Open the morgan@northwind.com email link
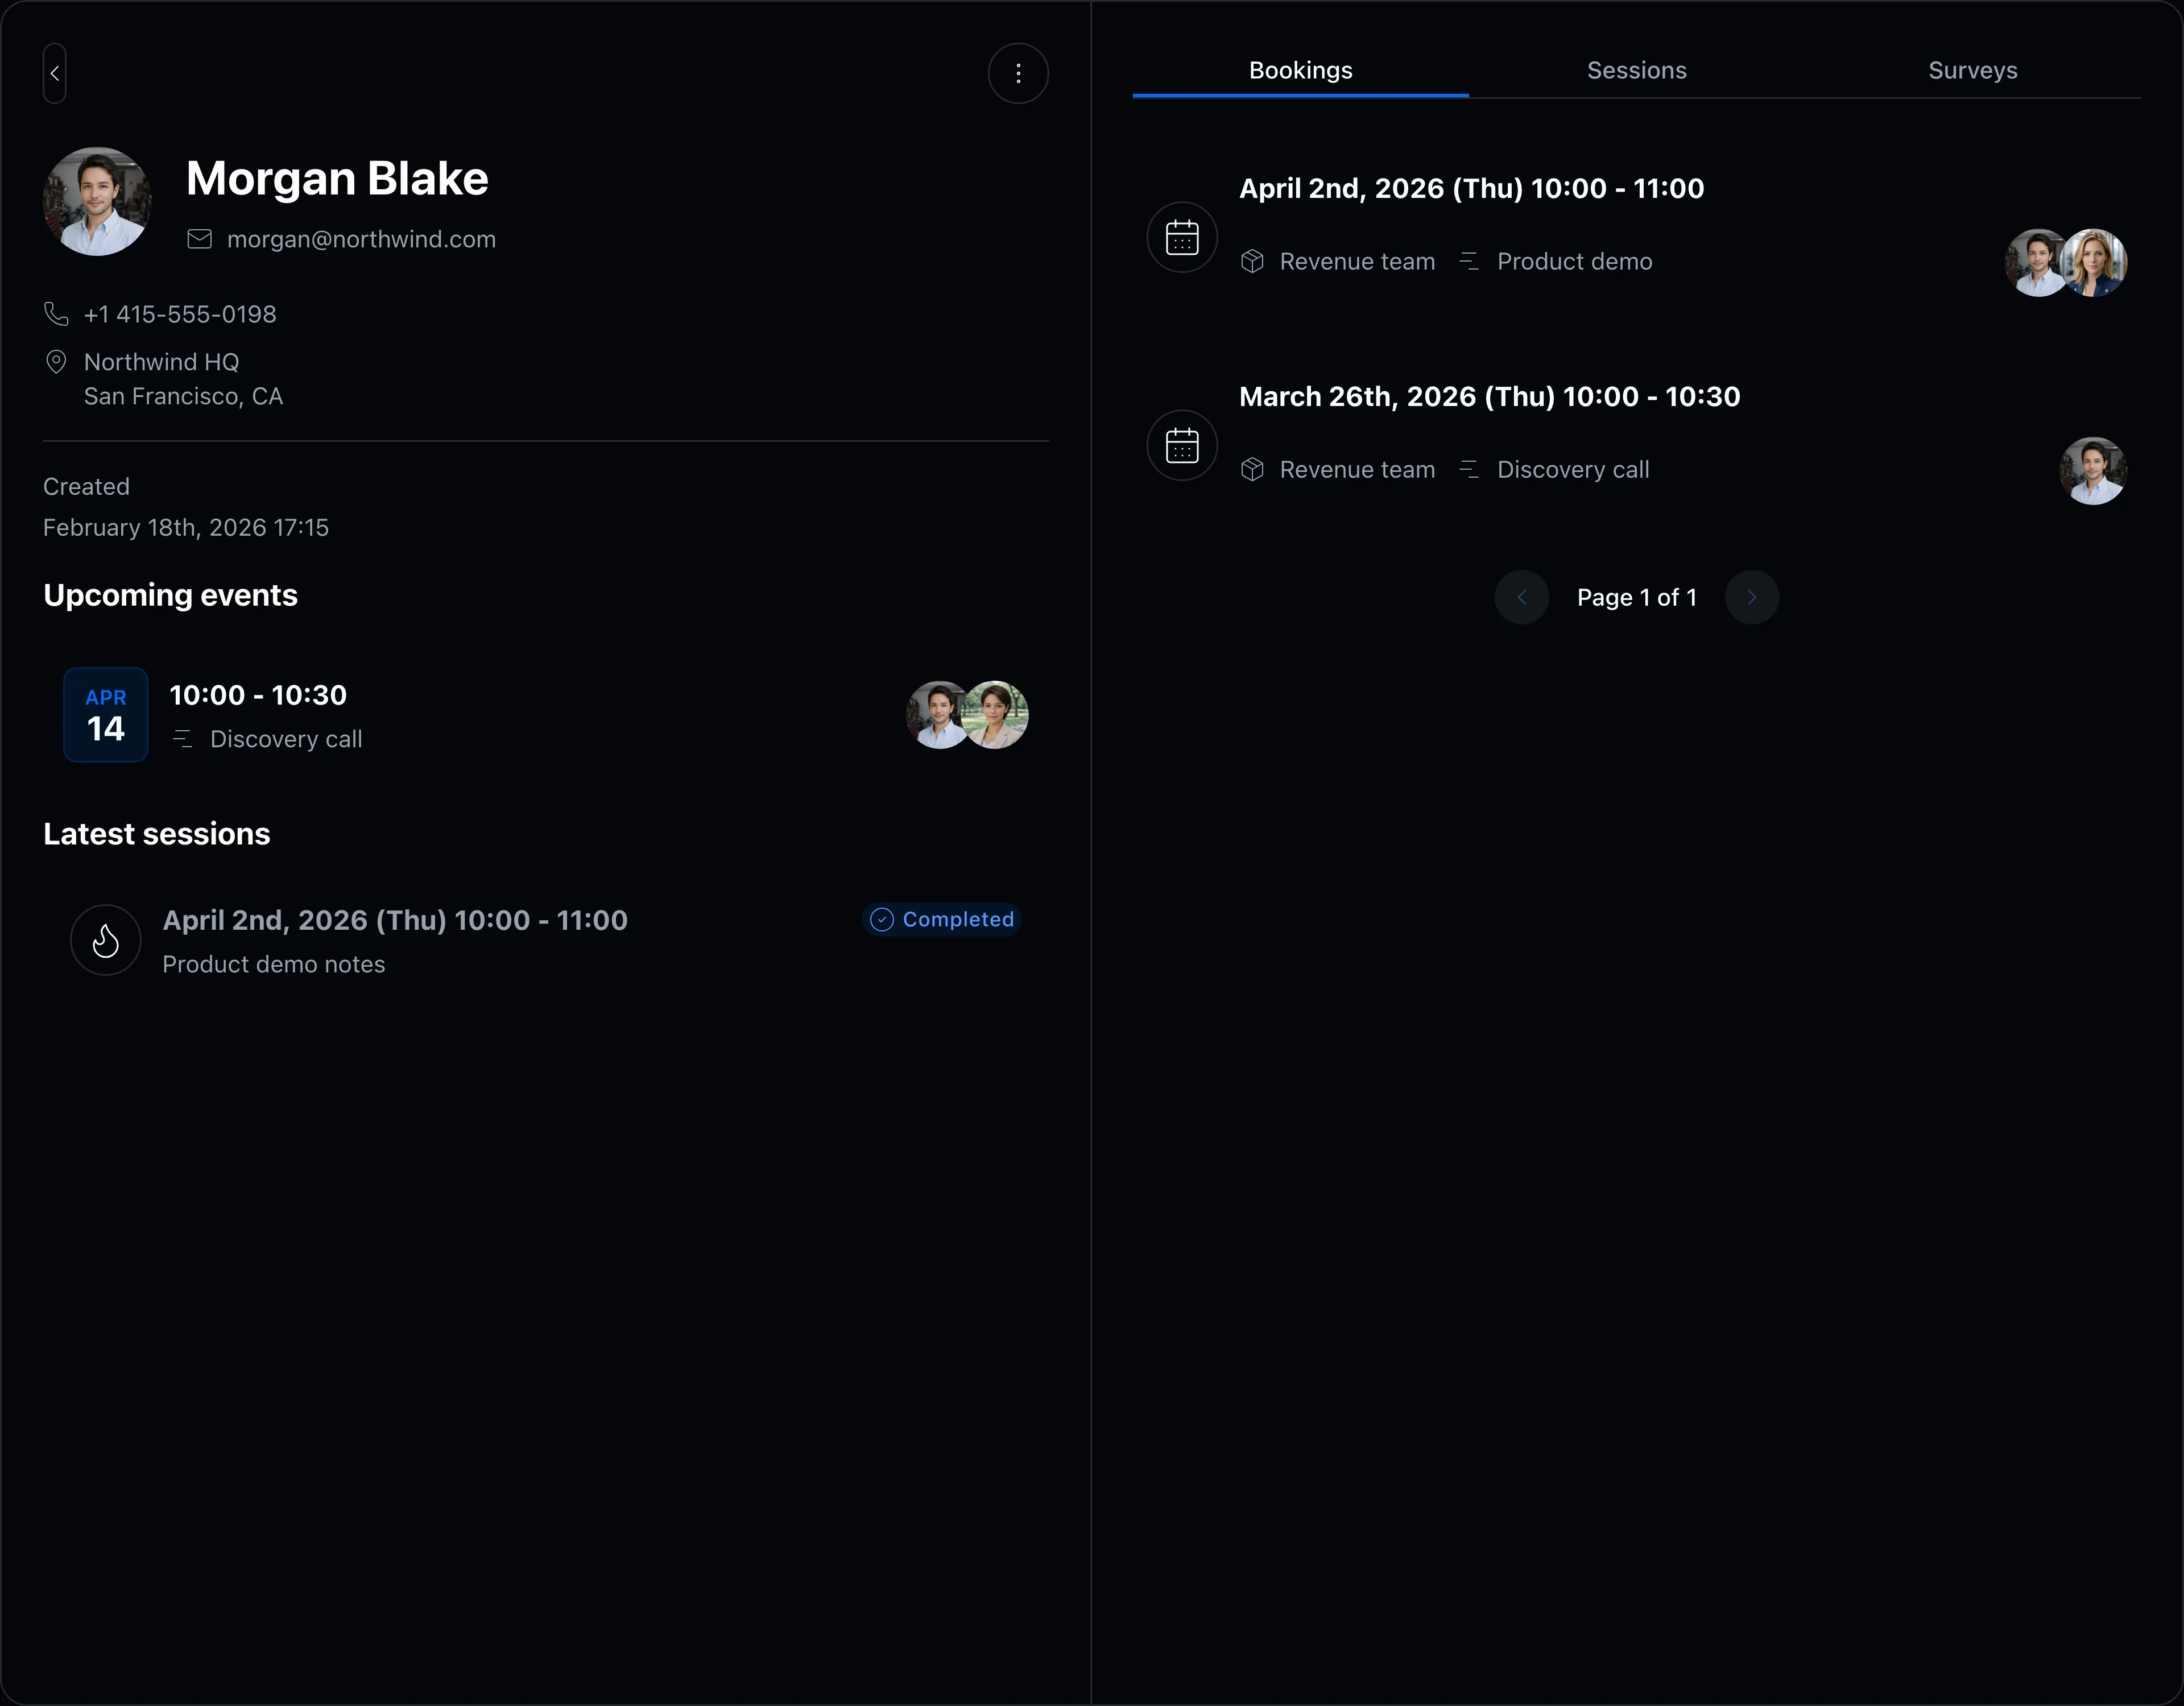Screen dimensions: 2184x1706 pos(361,239)
